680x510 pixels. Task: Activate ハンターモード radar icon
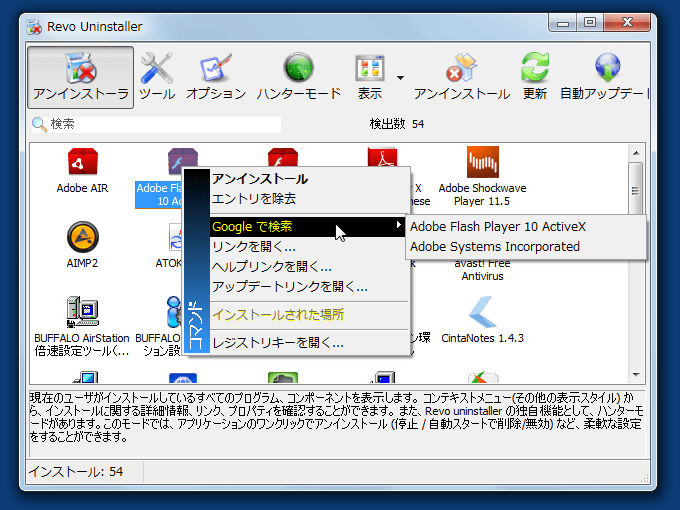point(298,68)
